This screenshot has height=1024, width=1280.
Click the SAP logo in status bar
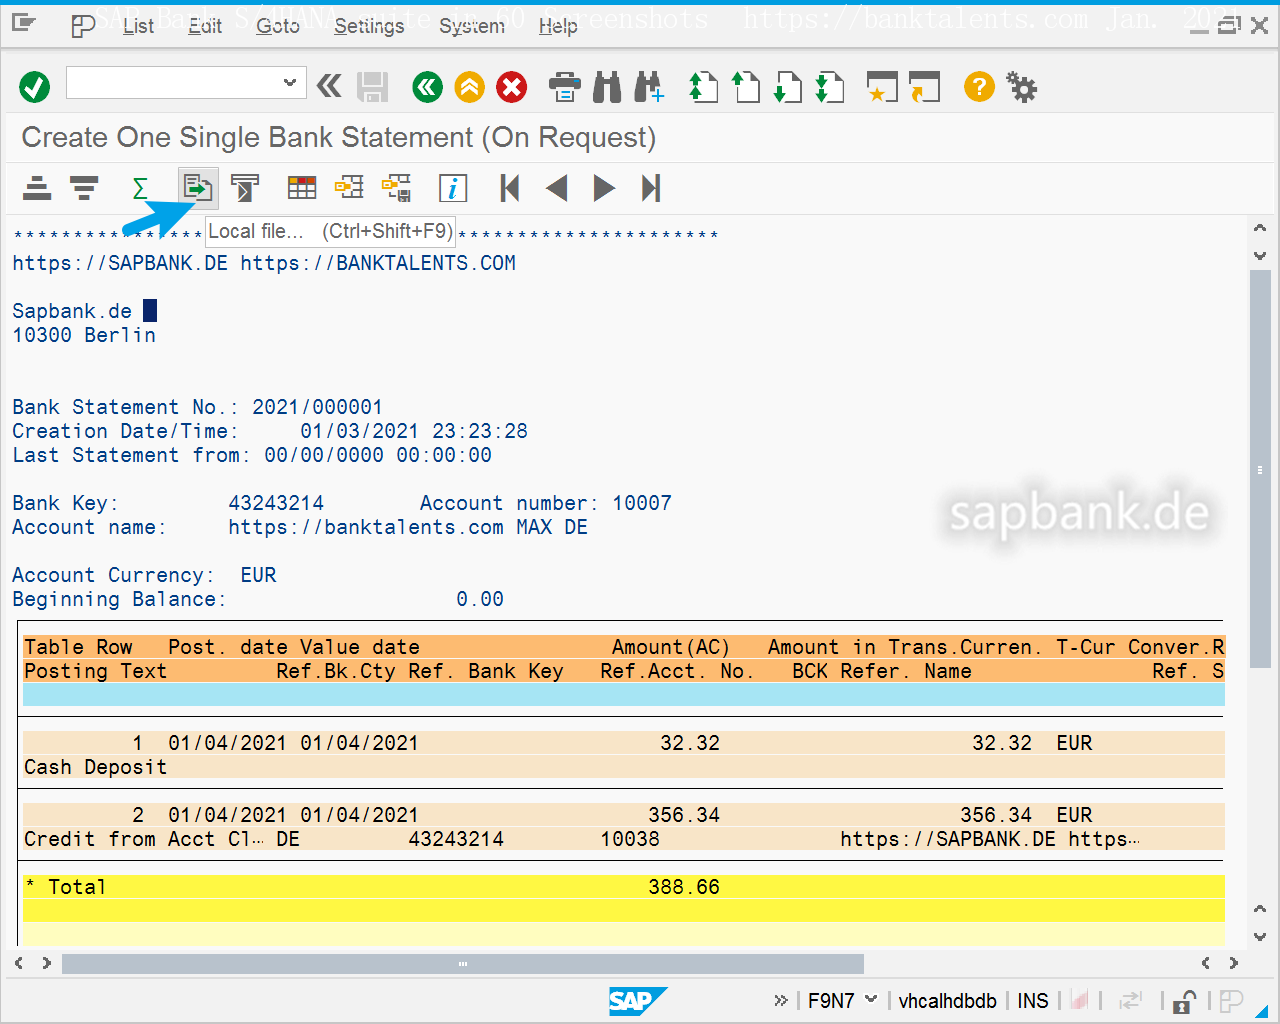point(637,1001)
